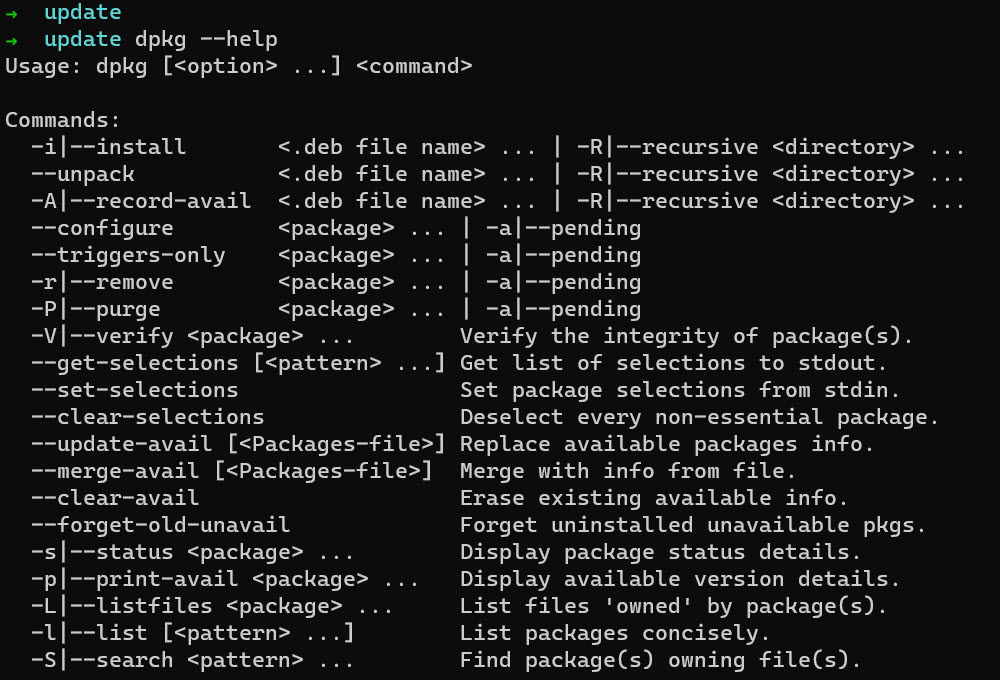The width and height of the screenshot is (1000, 680).
Task: Click the '-S|--search' option text
Action: point(101,660)
